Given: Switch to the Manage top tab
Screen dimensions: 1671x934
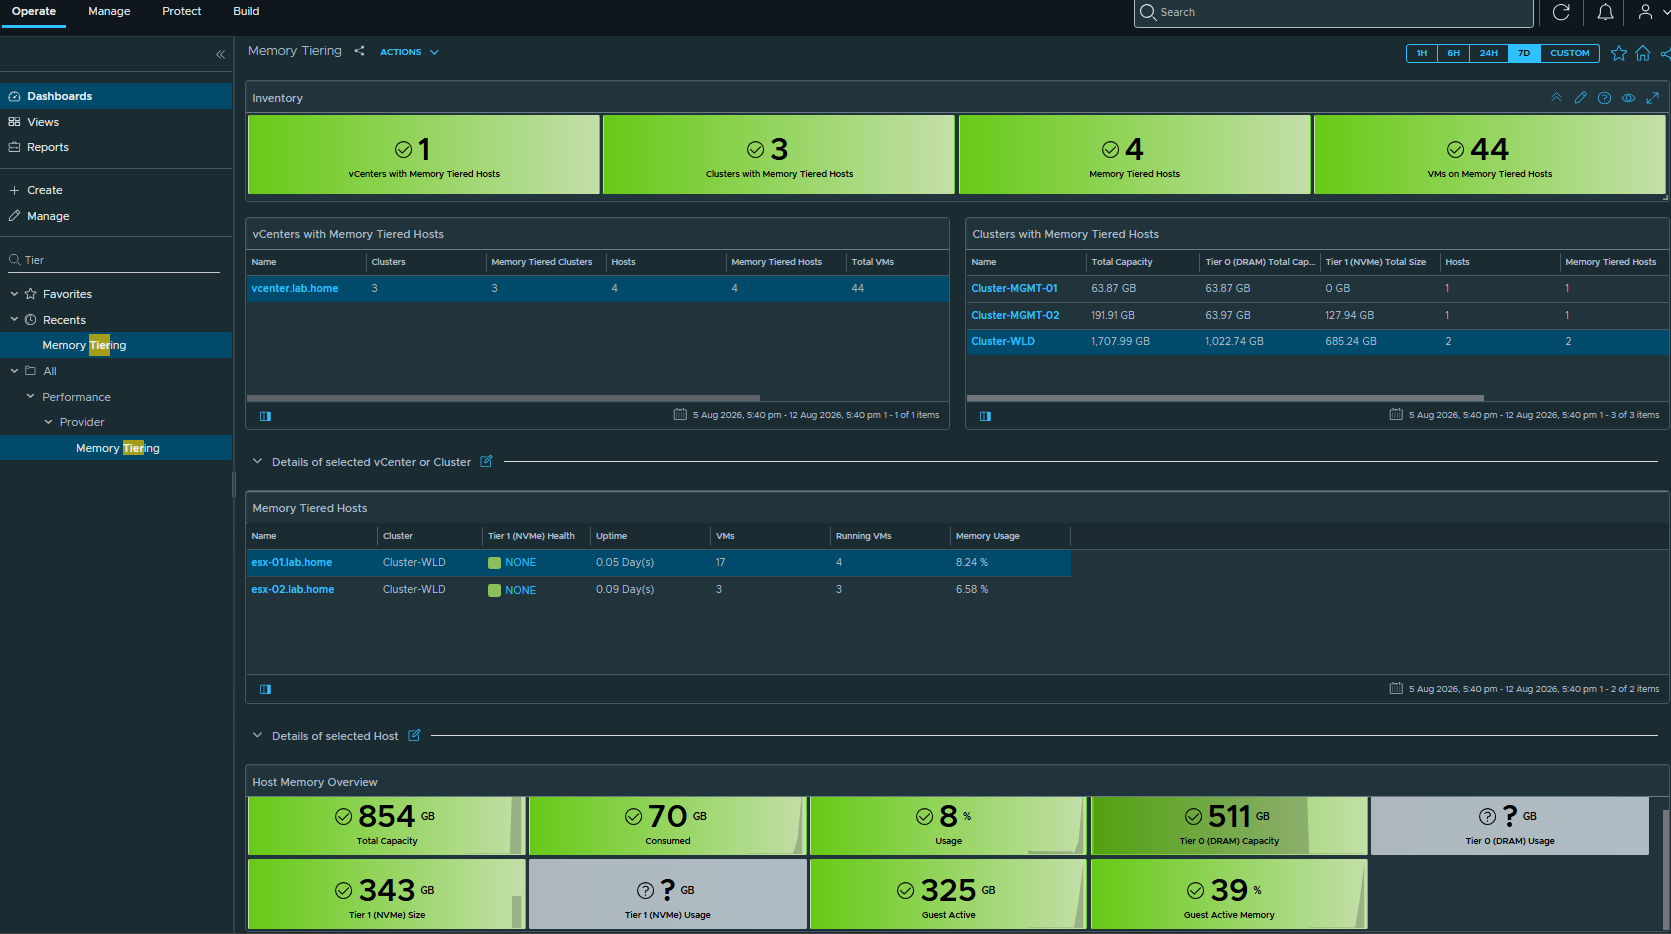Looking at the screenshot, I should tap(109, 12).
